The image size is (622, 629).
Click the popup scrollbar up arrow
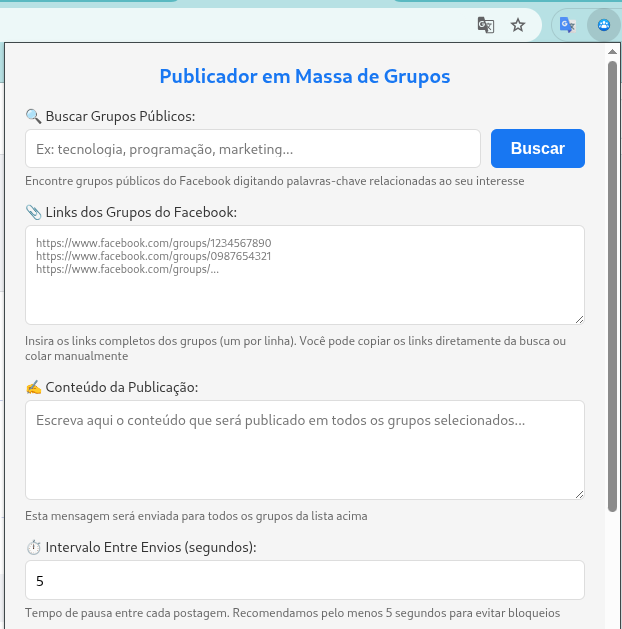tap(612, 52)
